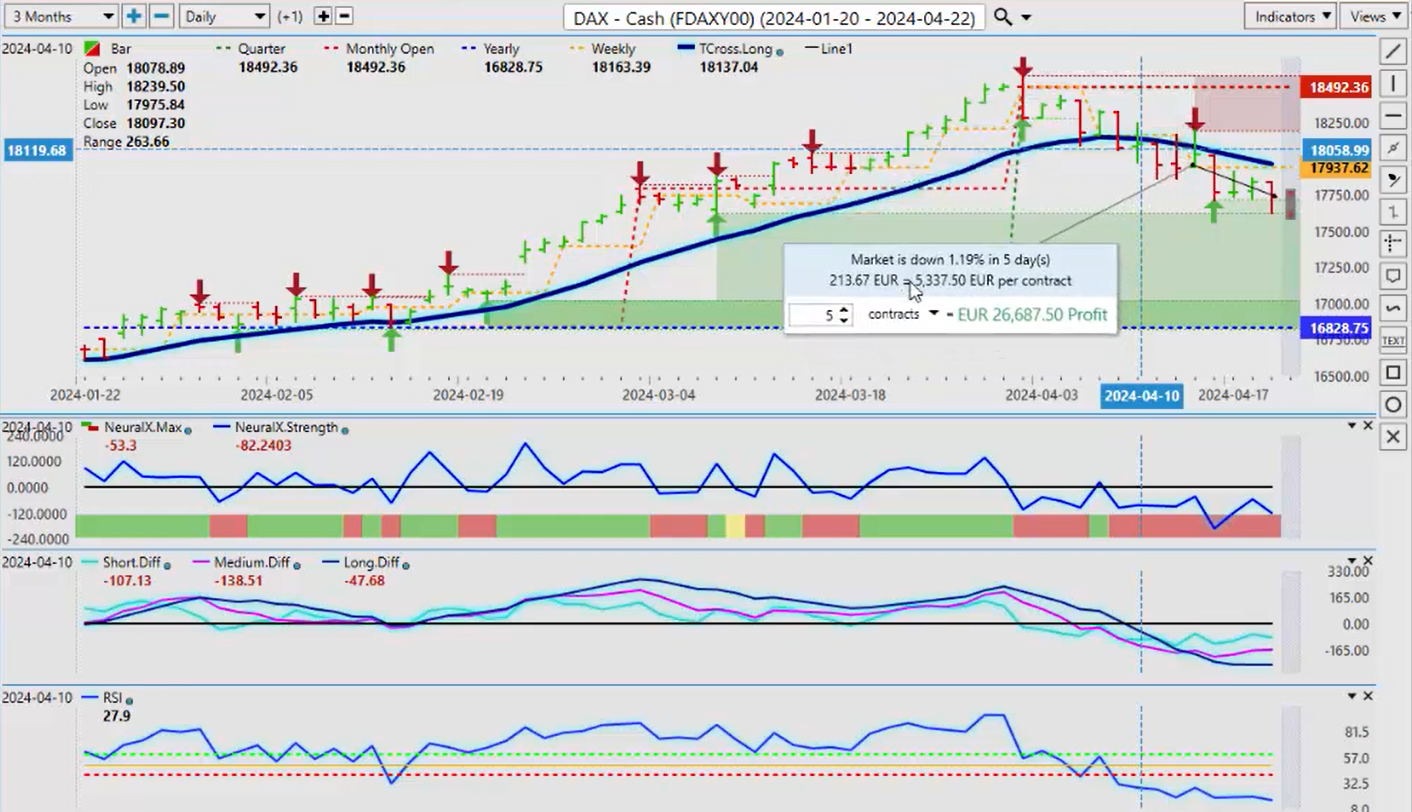Image resolution: width=1412 pixels, height=812 pixels.
Task: Expand the arrow beside the search icon
Action: pos(1026,18)
